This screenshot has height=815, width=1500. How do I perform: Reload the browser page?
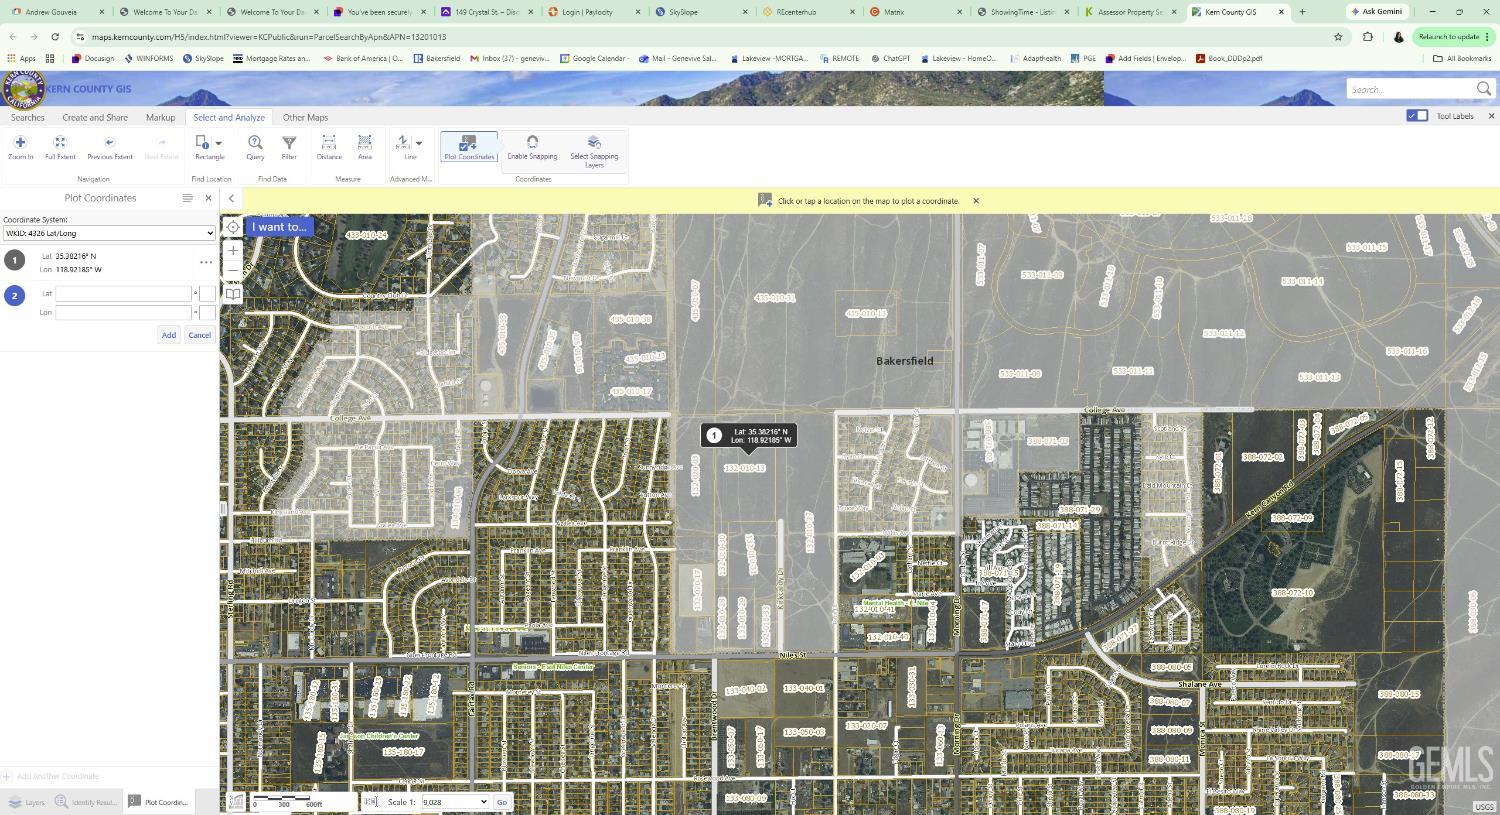55,37
